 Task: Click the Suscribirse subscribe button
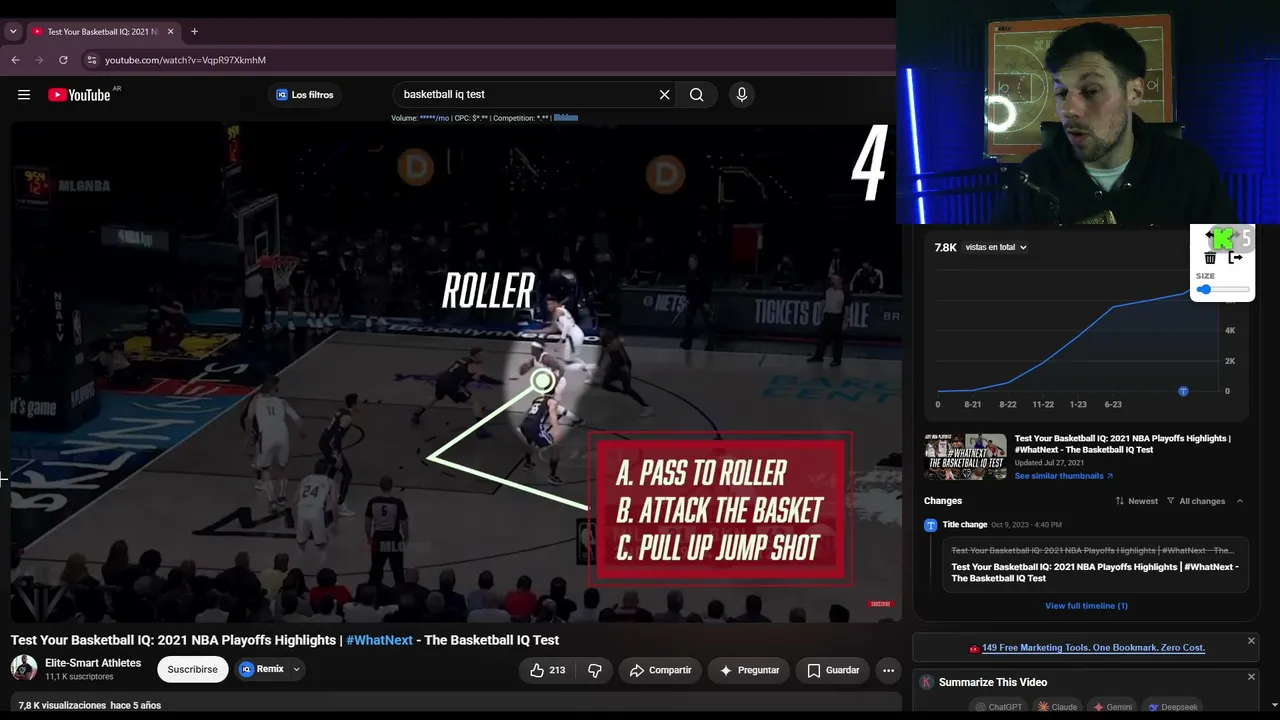[x=192, y=669]
